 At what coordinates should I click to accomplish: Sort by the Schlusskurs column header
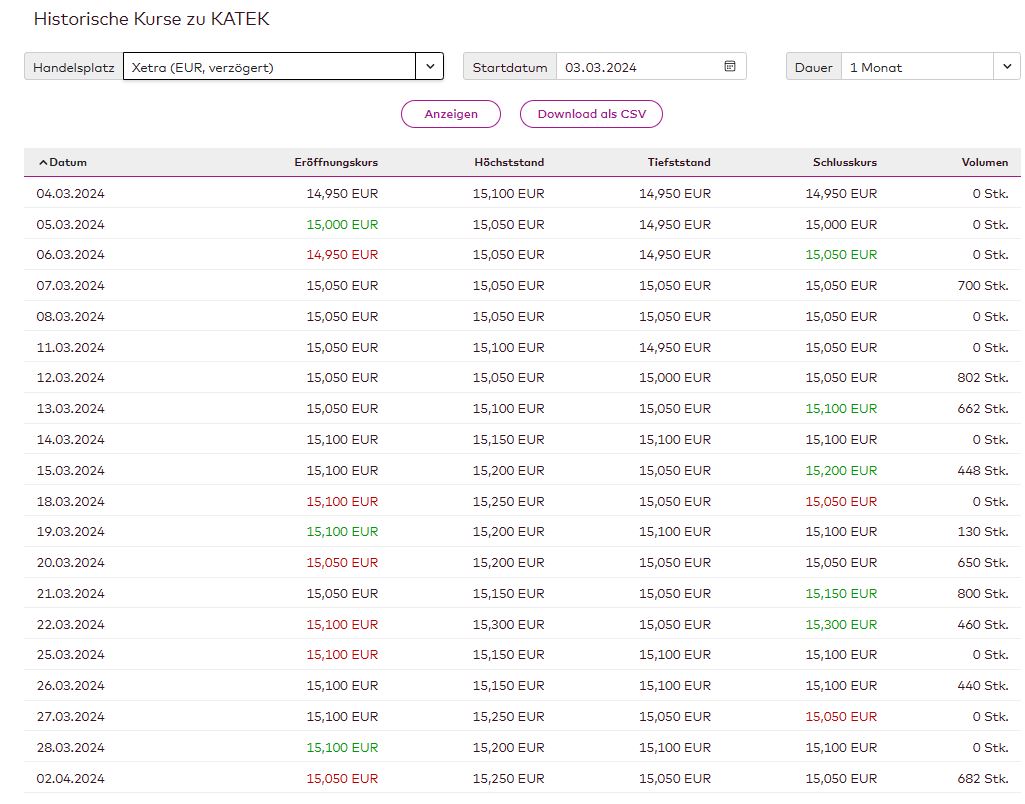coord(845,163)
